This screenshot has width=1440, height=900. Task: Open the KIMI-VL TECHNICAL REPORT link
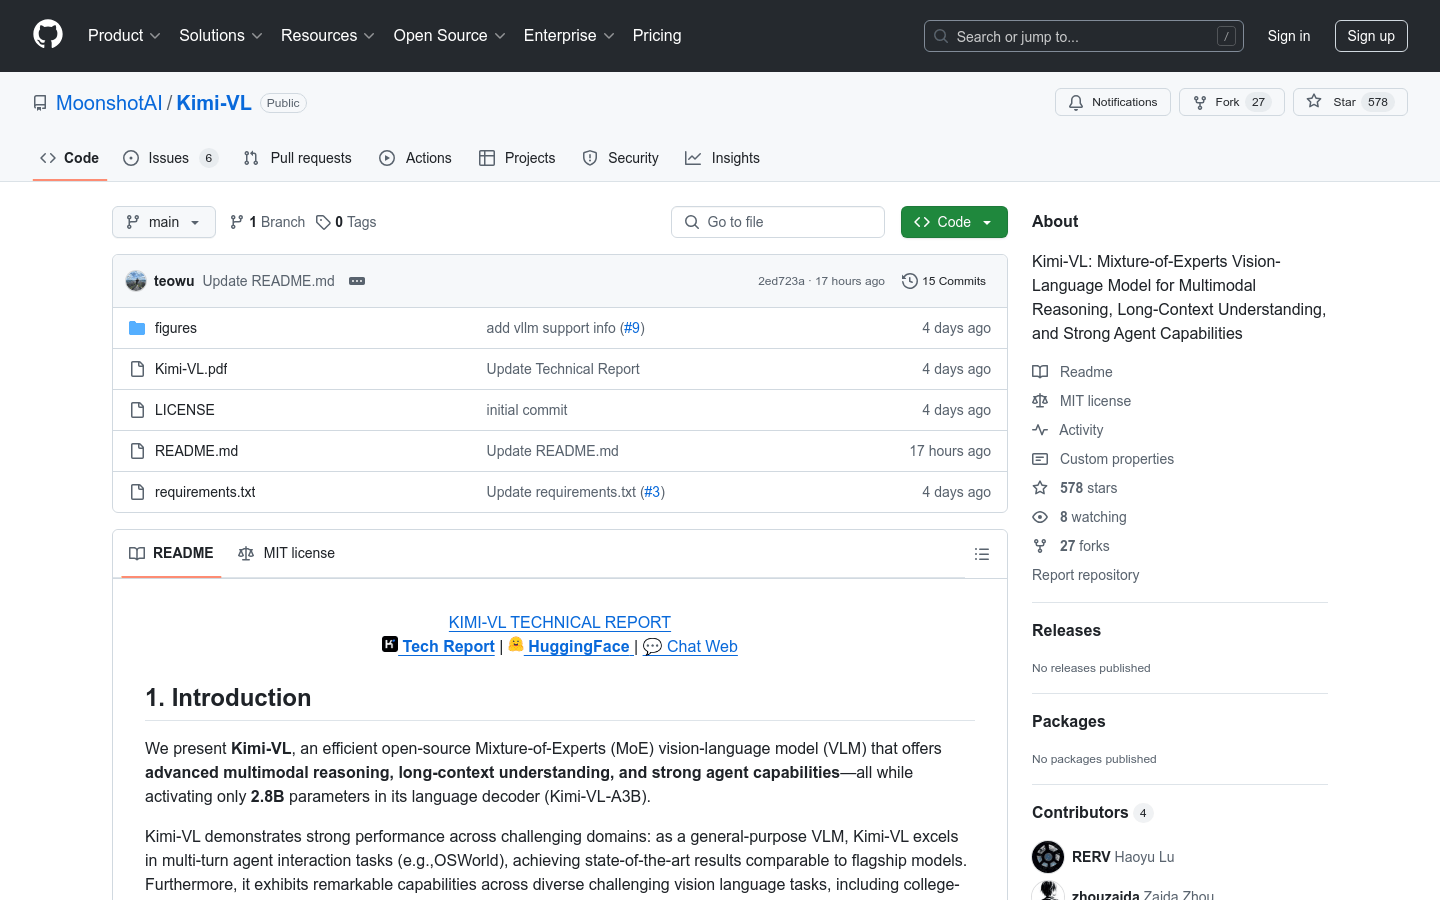click(560, 622)
